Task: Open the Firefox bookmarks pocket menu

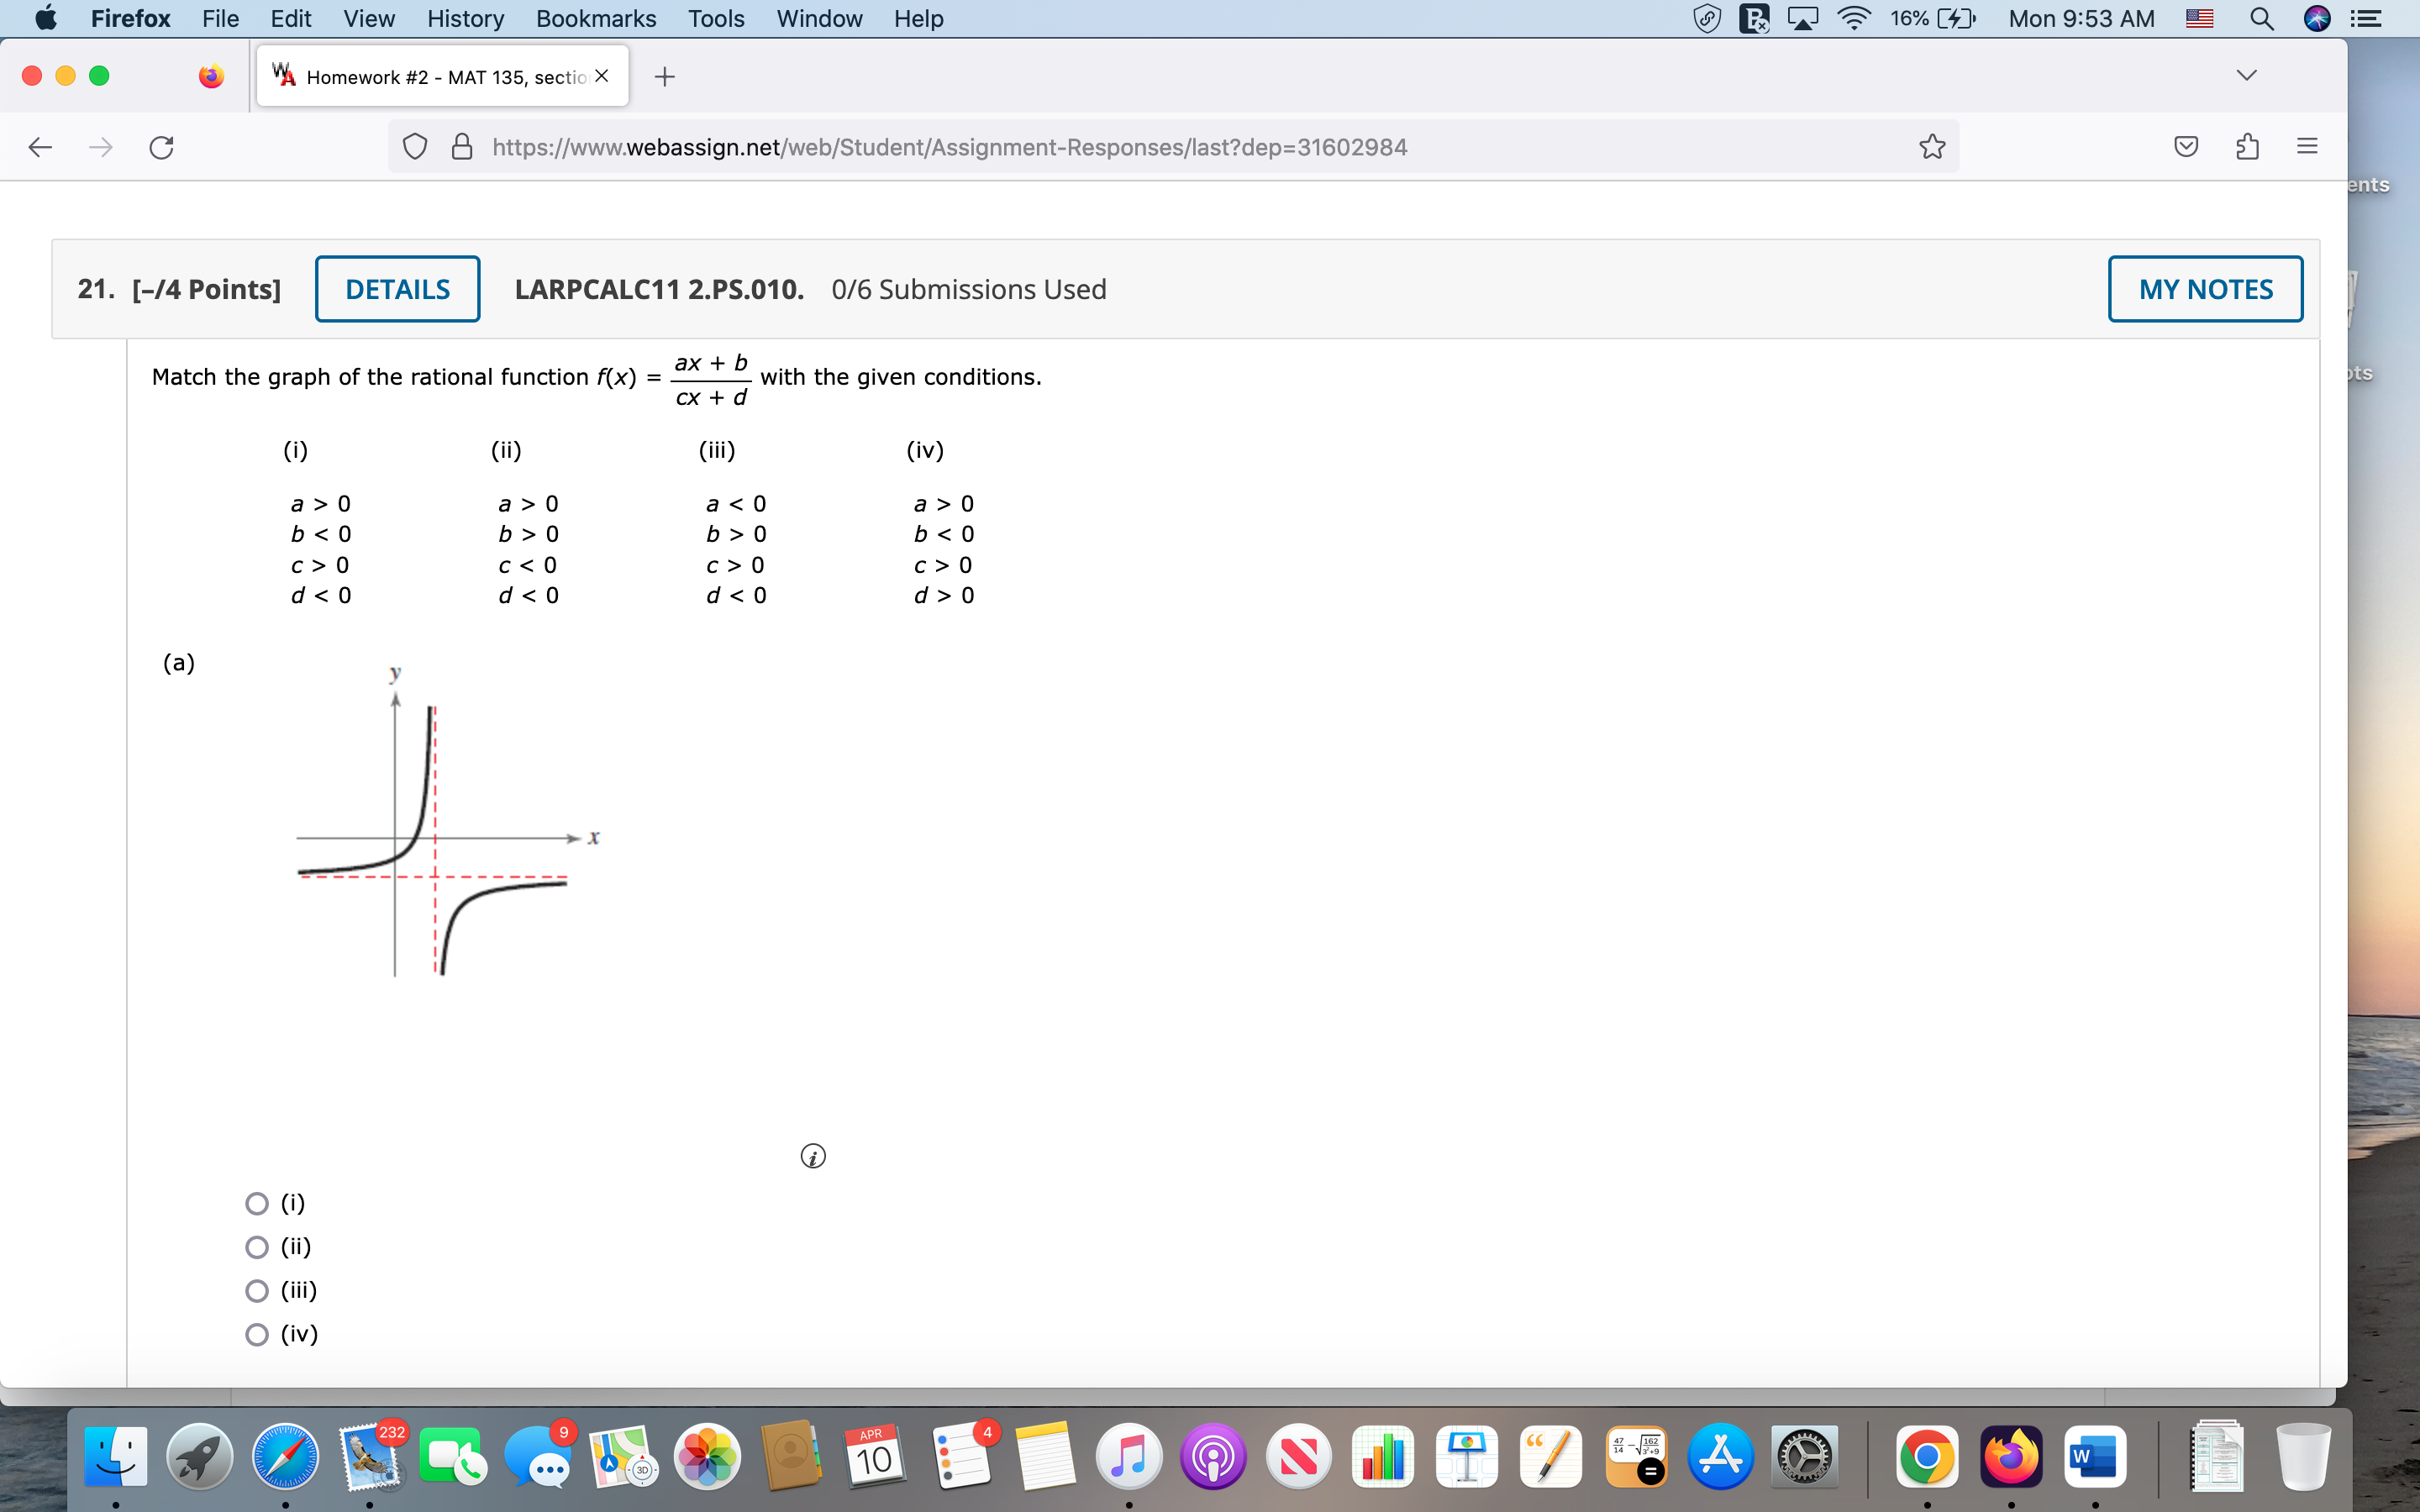Action: [2186, 147]
